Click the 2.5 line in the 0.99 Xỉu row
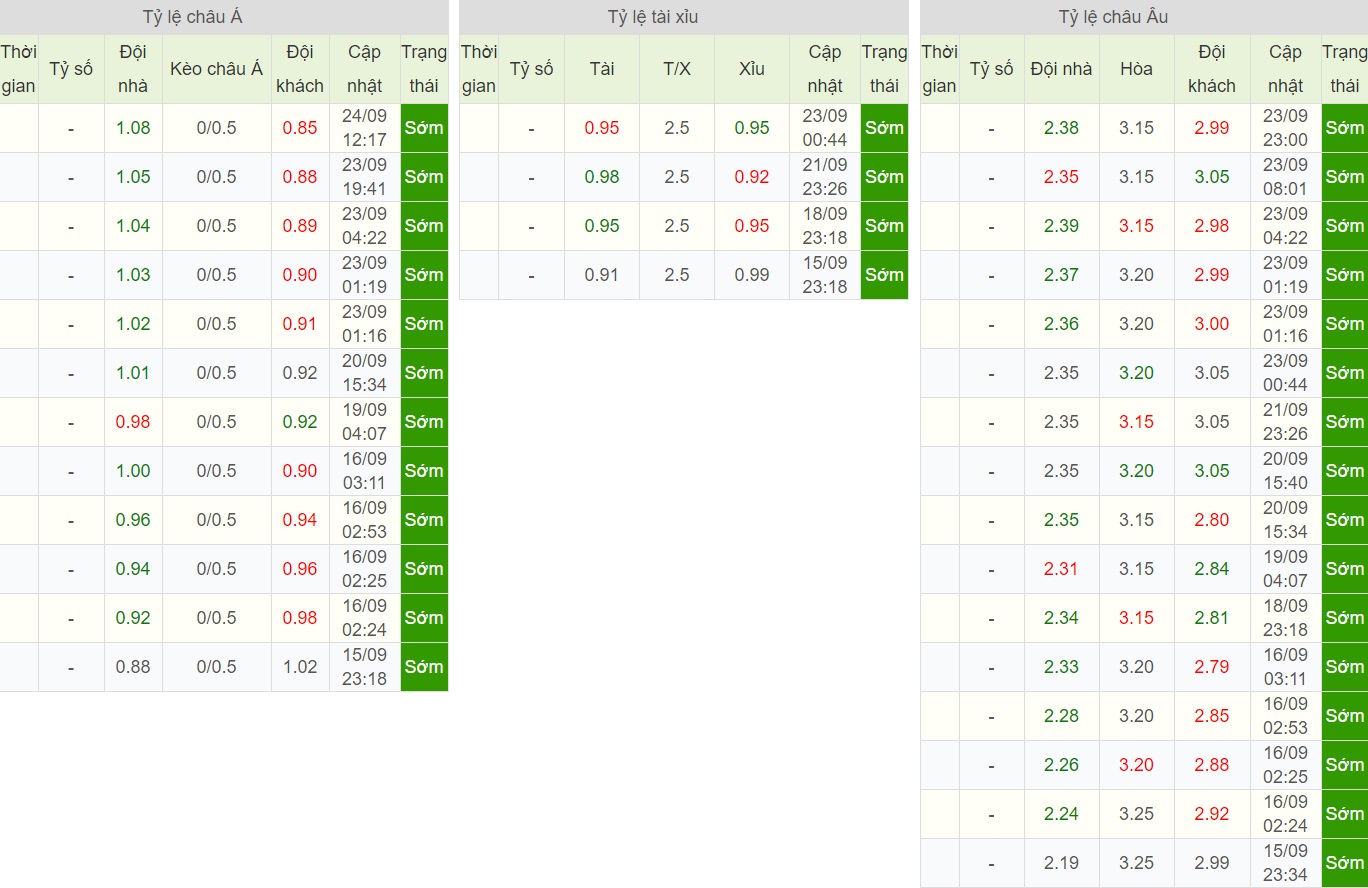The width and height of the screenshot is (1368, 888). (677, 275)
